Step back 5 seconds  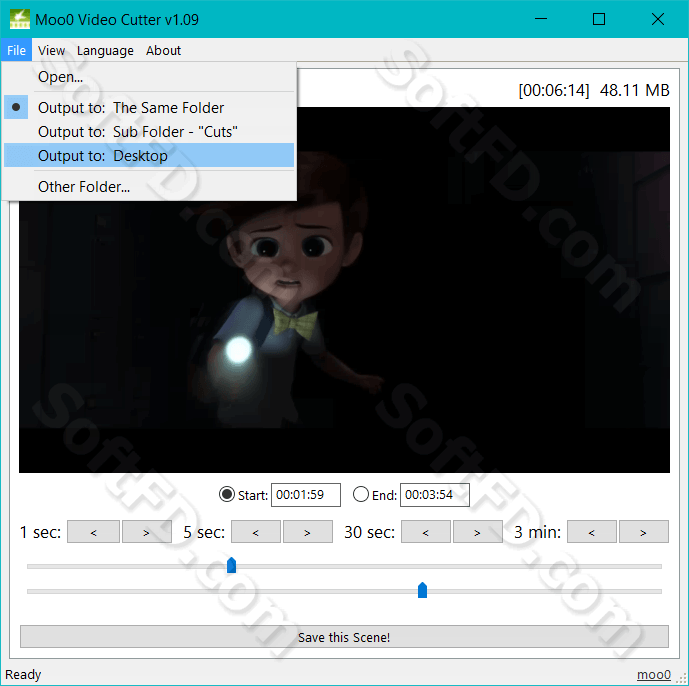pos(256,532)
